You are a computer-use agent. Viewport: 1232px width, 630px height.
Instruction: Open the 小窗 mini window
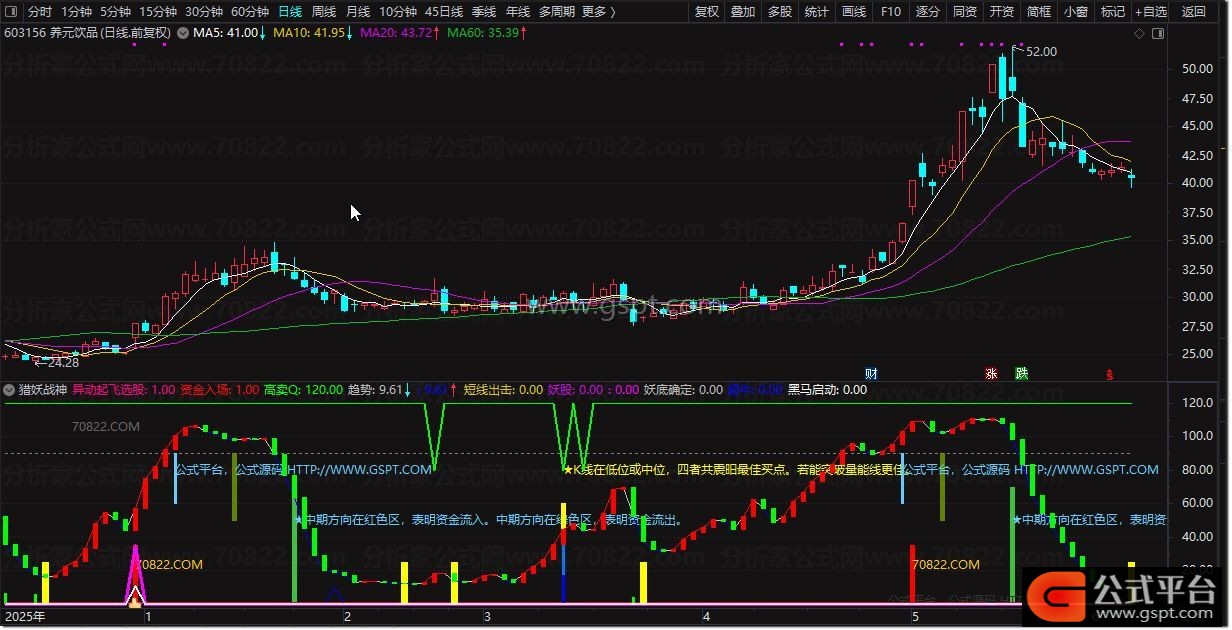(1076, 12)
